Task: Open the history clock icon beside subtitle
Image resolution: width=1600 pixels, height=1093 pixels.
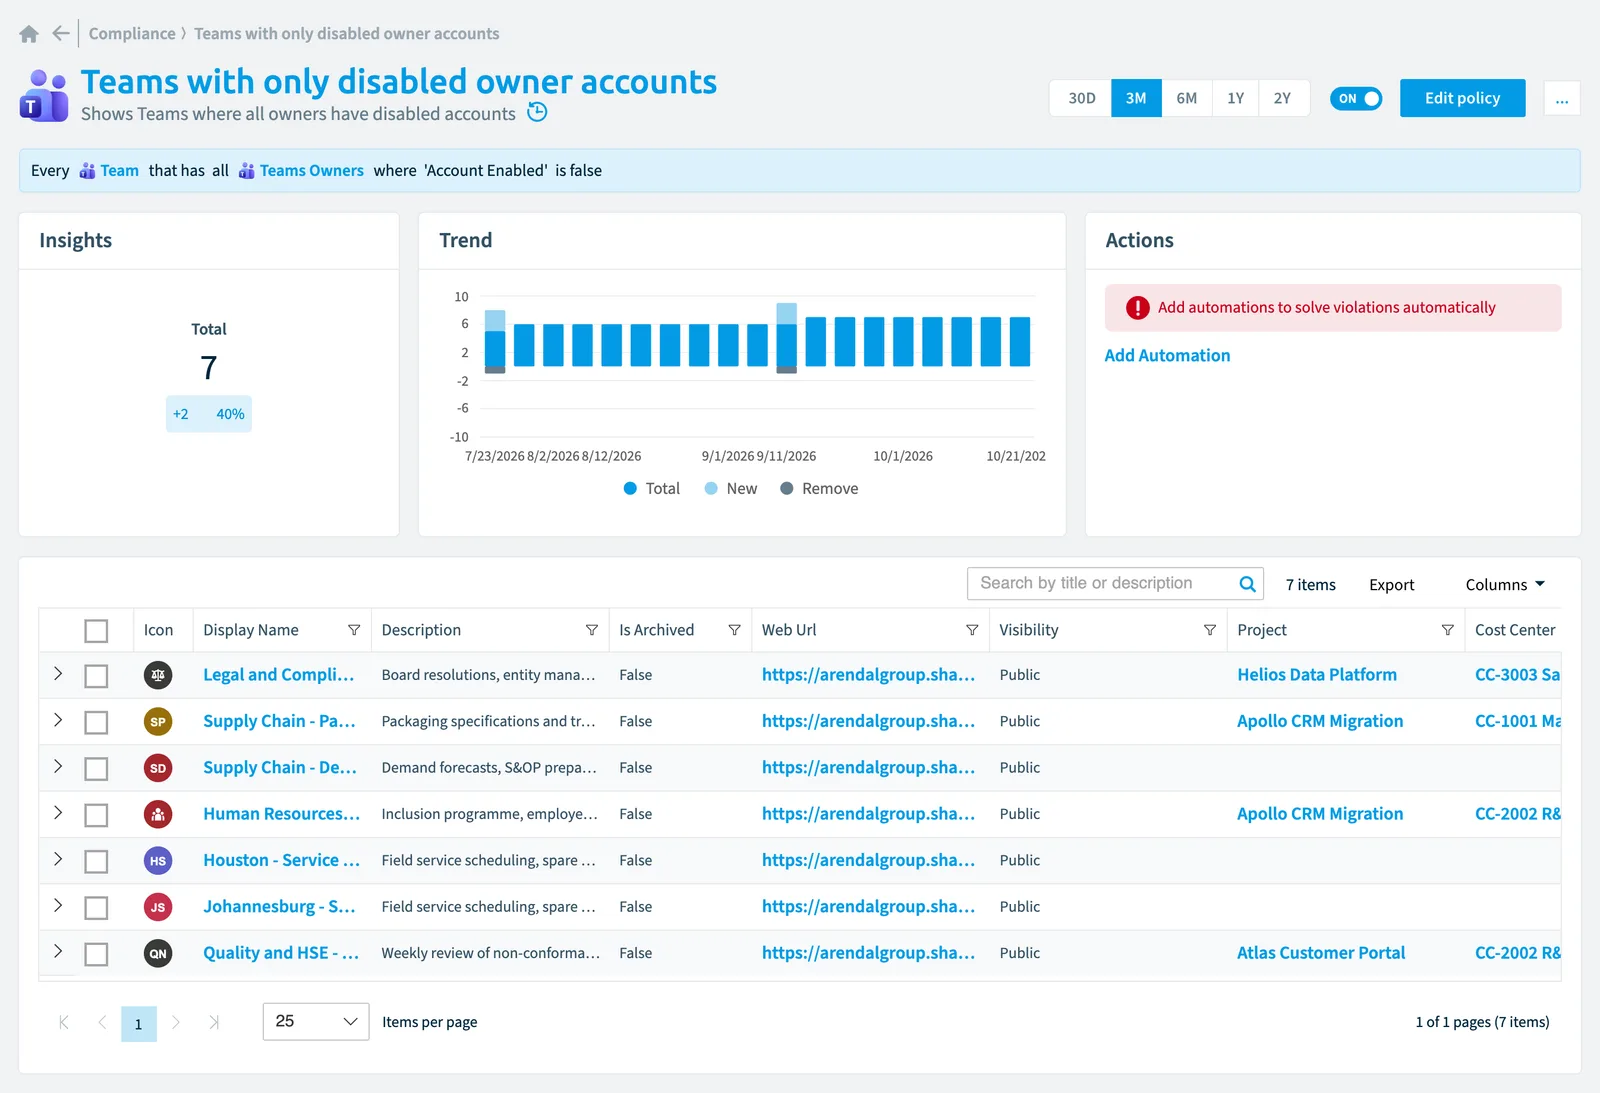Action: 537,112
